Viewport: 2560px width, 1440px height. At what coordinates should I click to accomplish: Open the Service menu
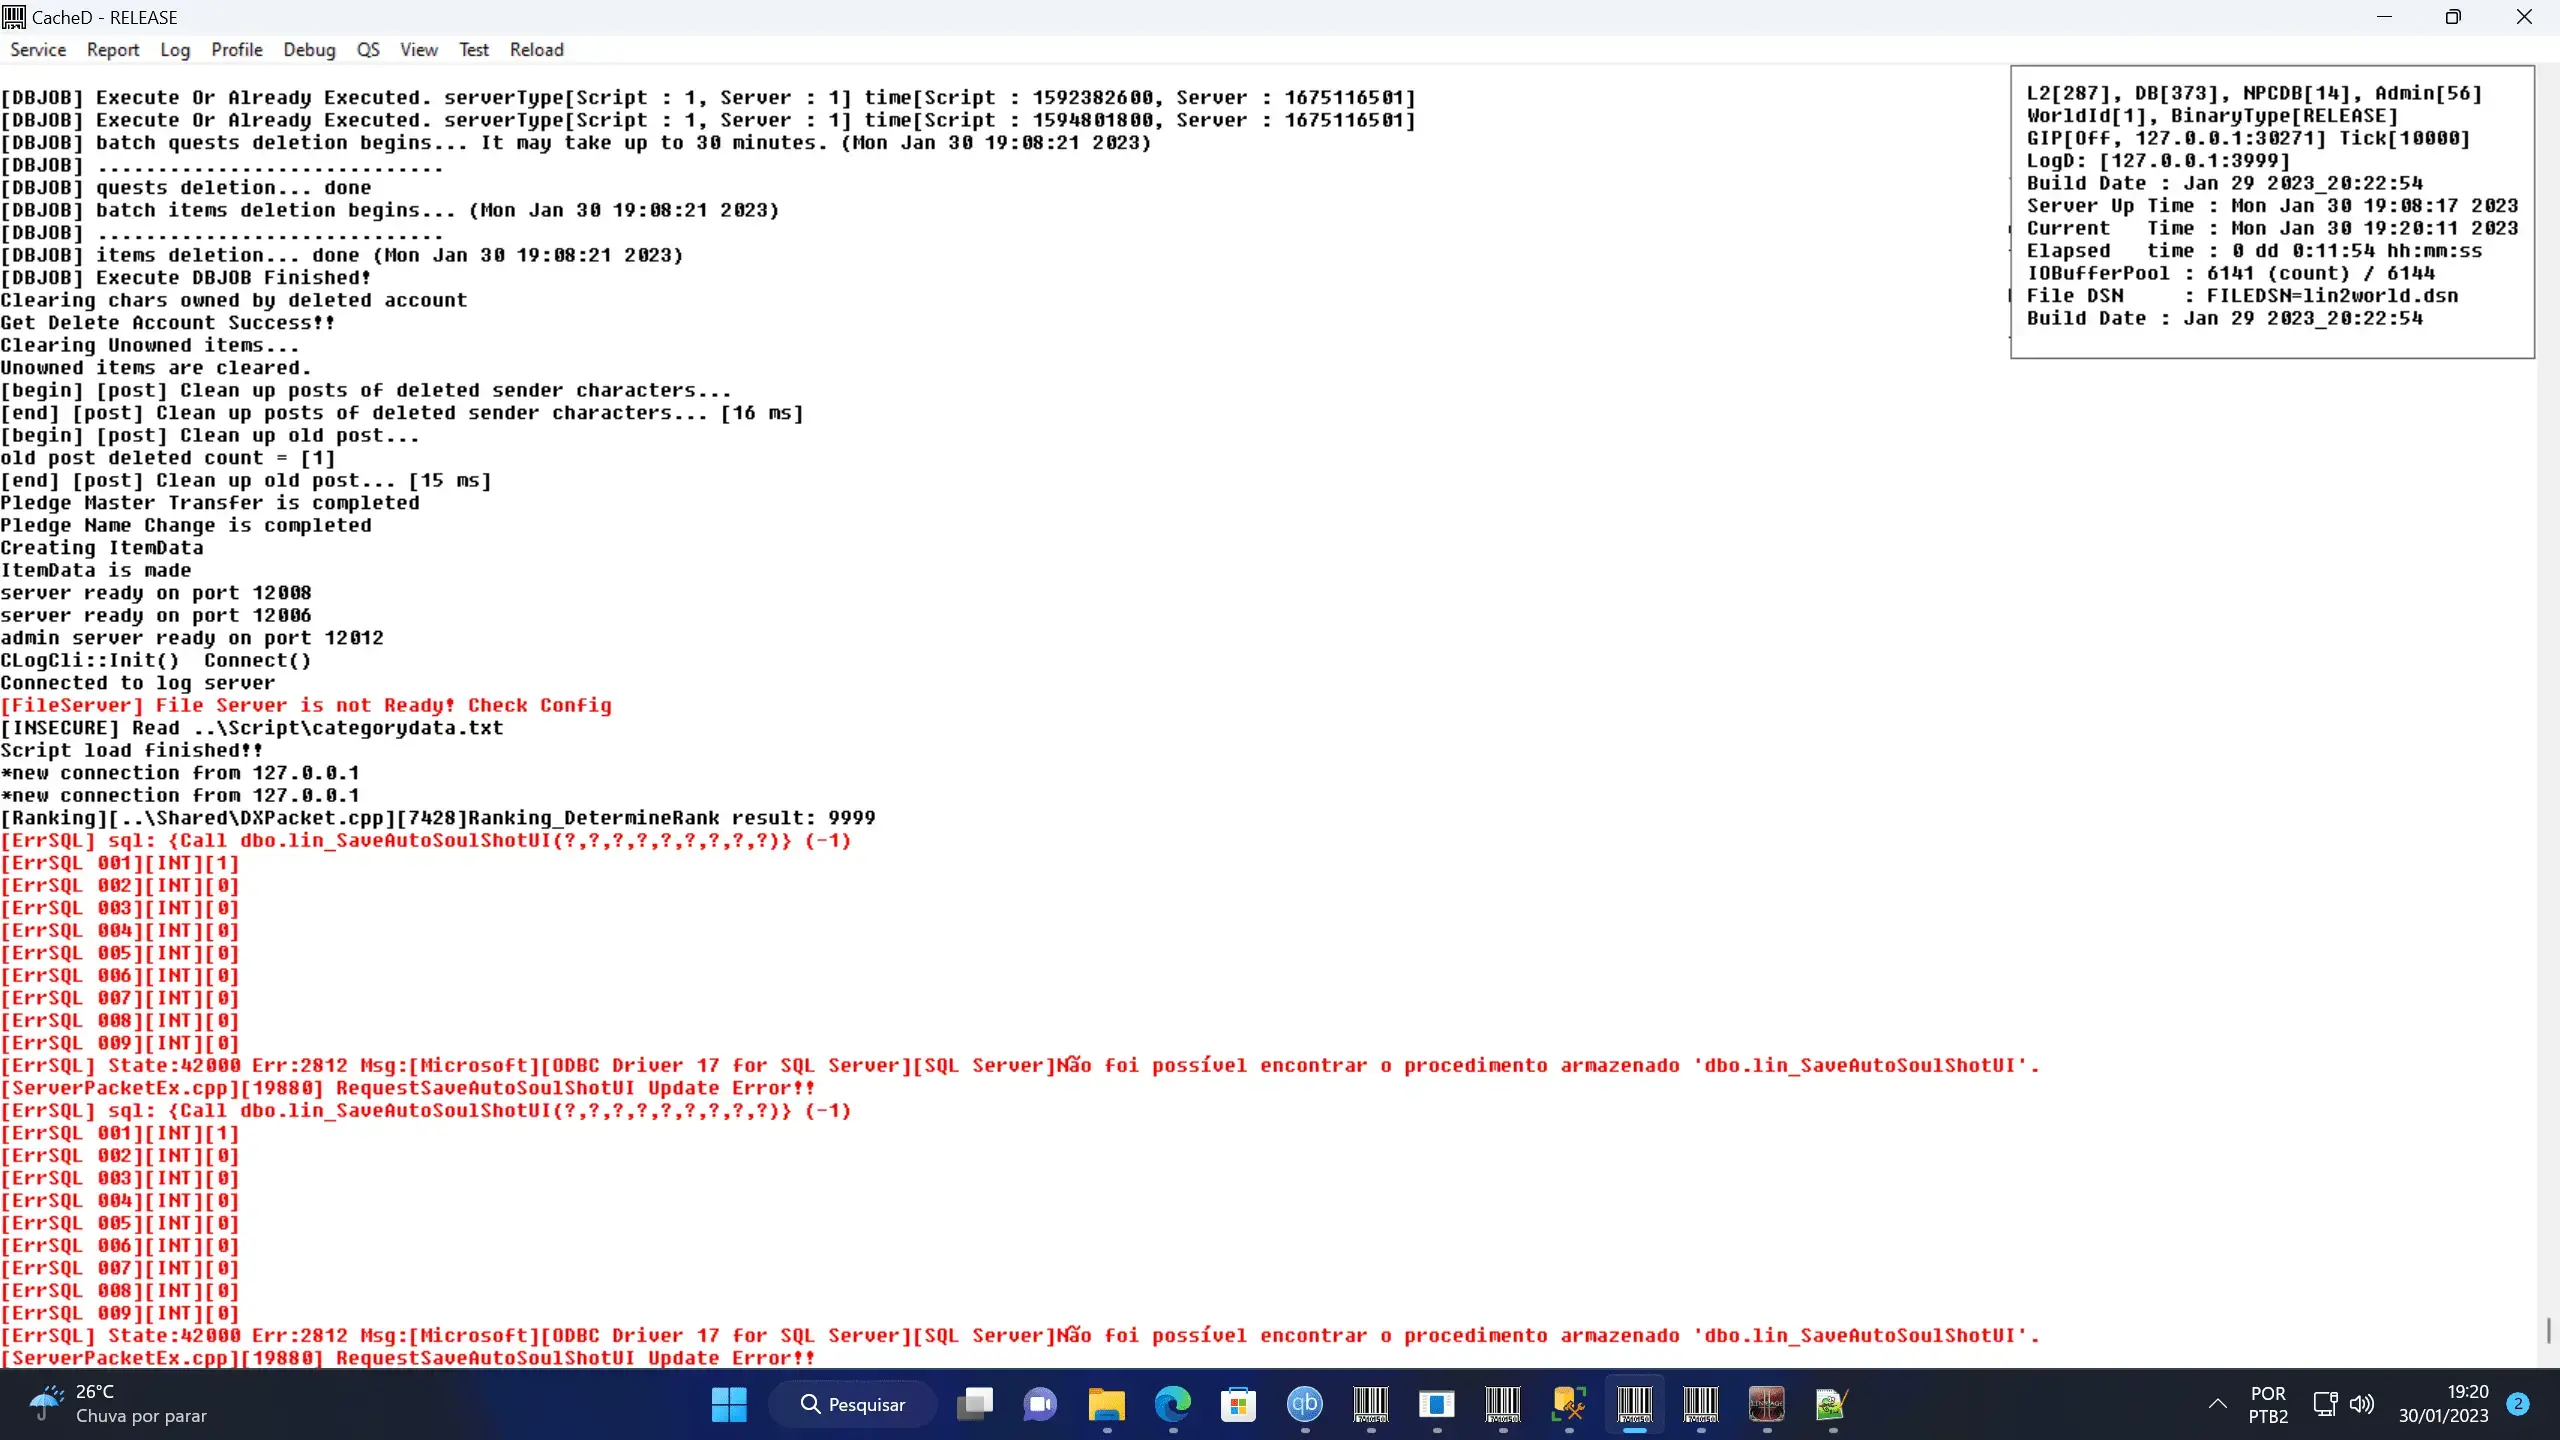click(38, 50)
